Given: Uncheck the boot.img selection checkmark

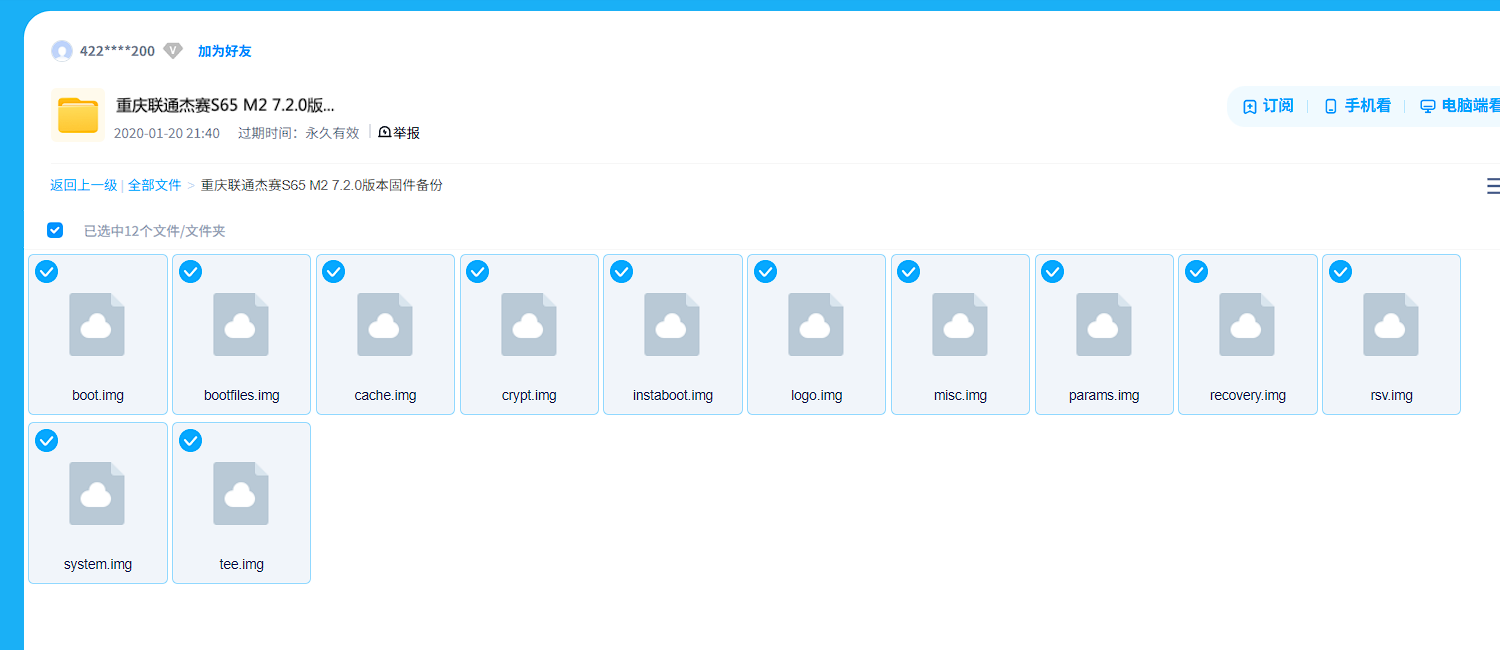Looking at the screenshot, I should (46, 271).
